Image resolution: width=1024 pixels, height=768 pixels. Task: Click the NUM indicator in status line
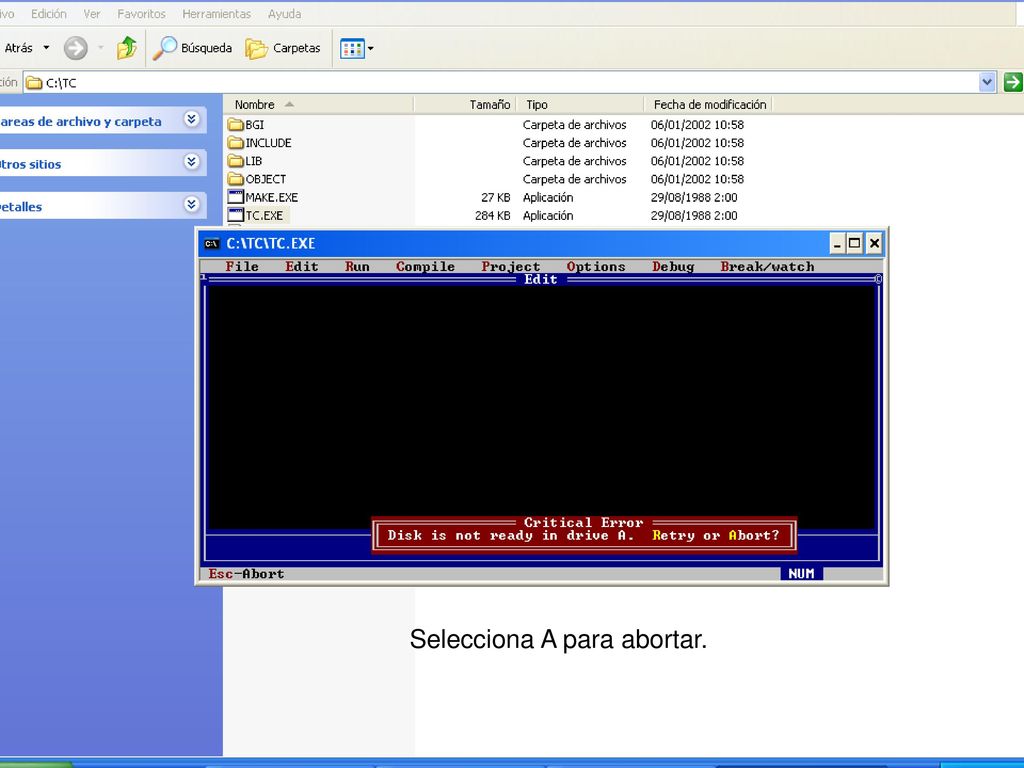tap(801, 573)
